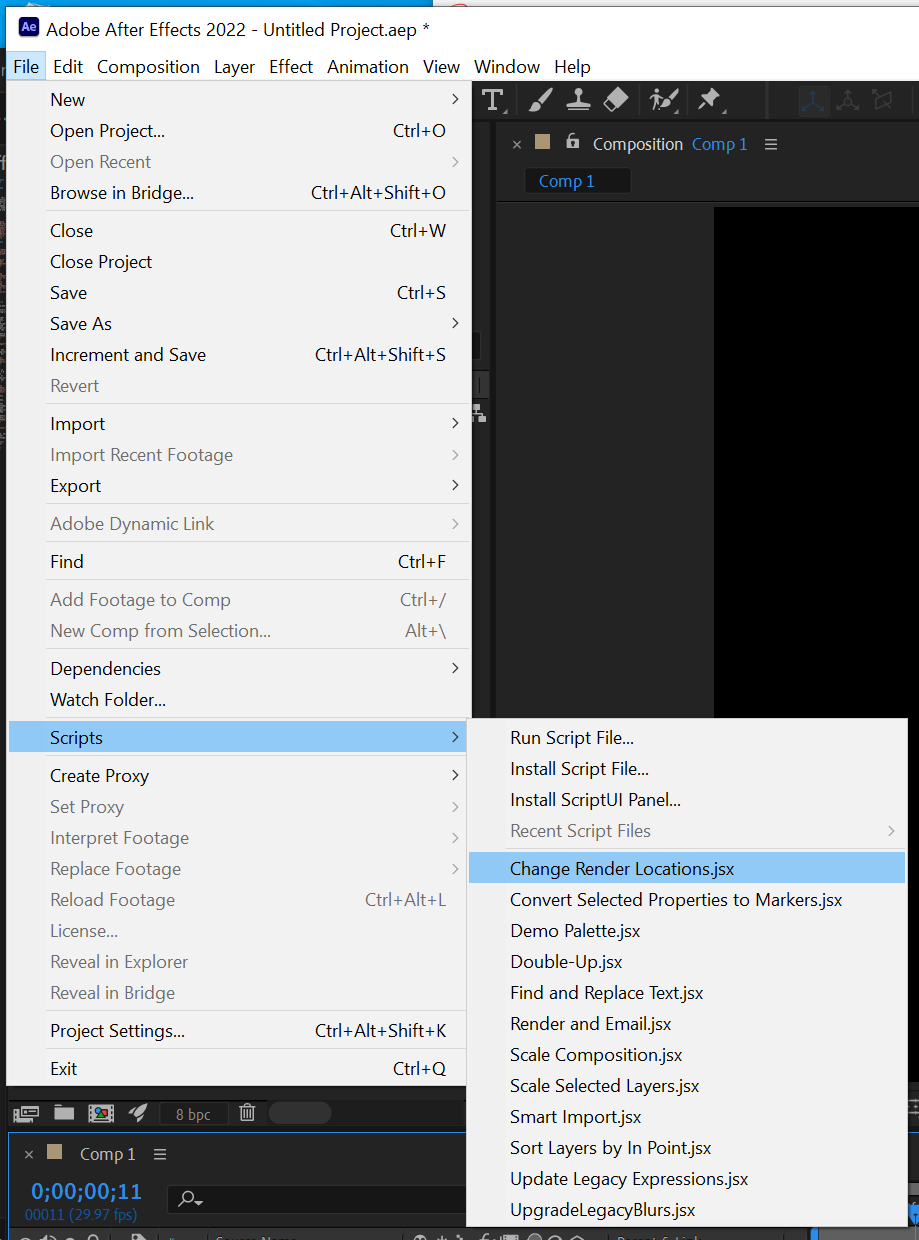919x1240 pixels.
Task: Activate the World Axis mode icon
Action: (x=847, y=99)
